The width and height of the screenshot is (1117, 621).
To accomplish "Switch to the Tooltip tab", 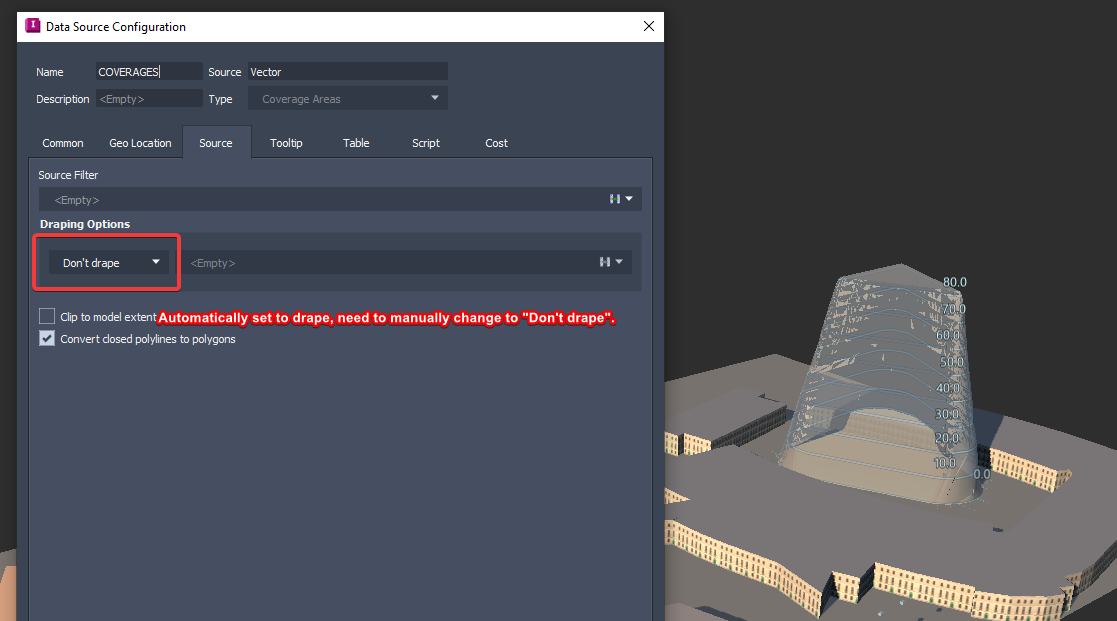I will coord(285,142).
